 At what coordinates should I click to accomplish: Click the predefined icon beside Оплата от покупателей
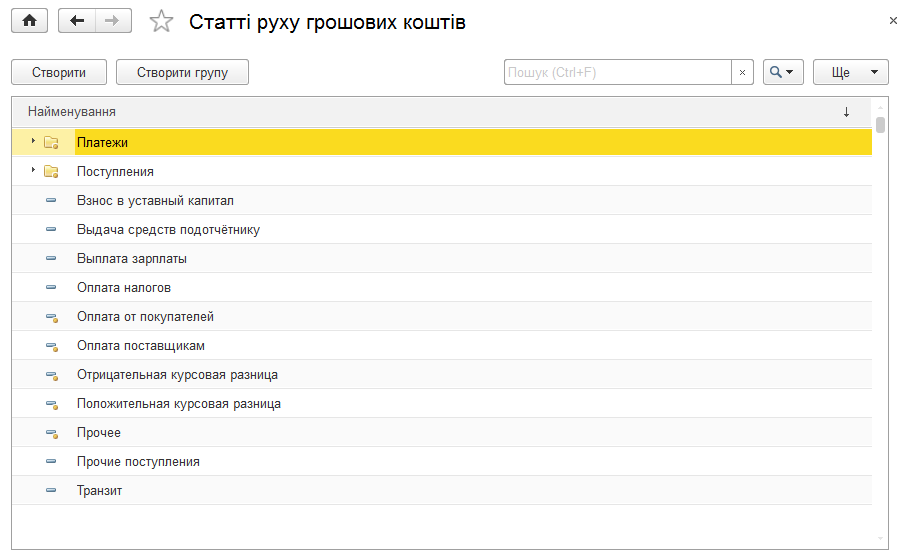pyautogui.click(x=52, y=317)
